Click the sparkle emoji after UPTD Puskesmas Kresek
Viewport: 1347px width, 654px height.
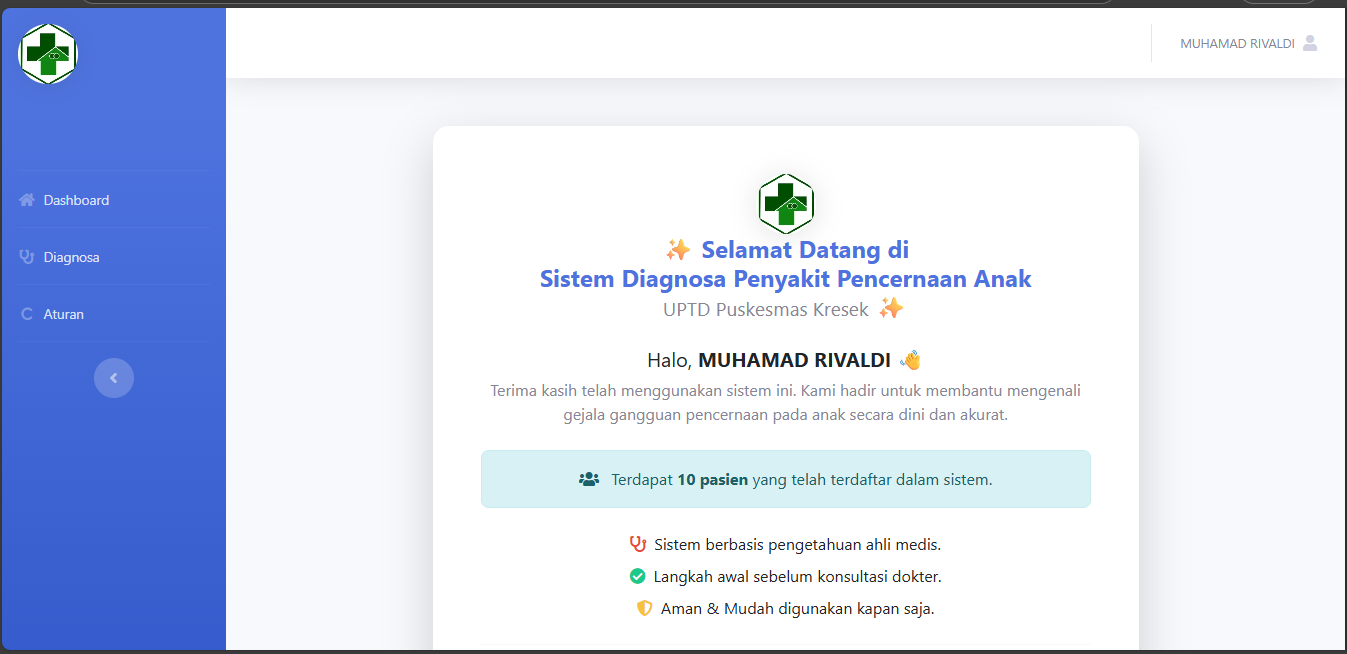tap(891, 308)
